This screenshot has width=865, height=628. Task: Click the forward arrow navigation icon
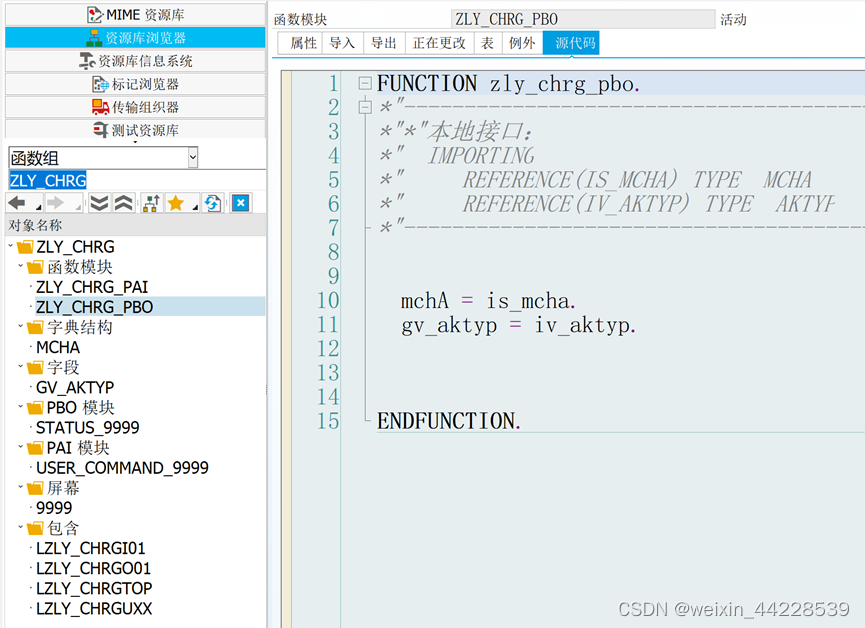pyautogui.click(x=56, y=203)
